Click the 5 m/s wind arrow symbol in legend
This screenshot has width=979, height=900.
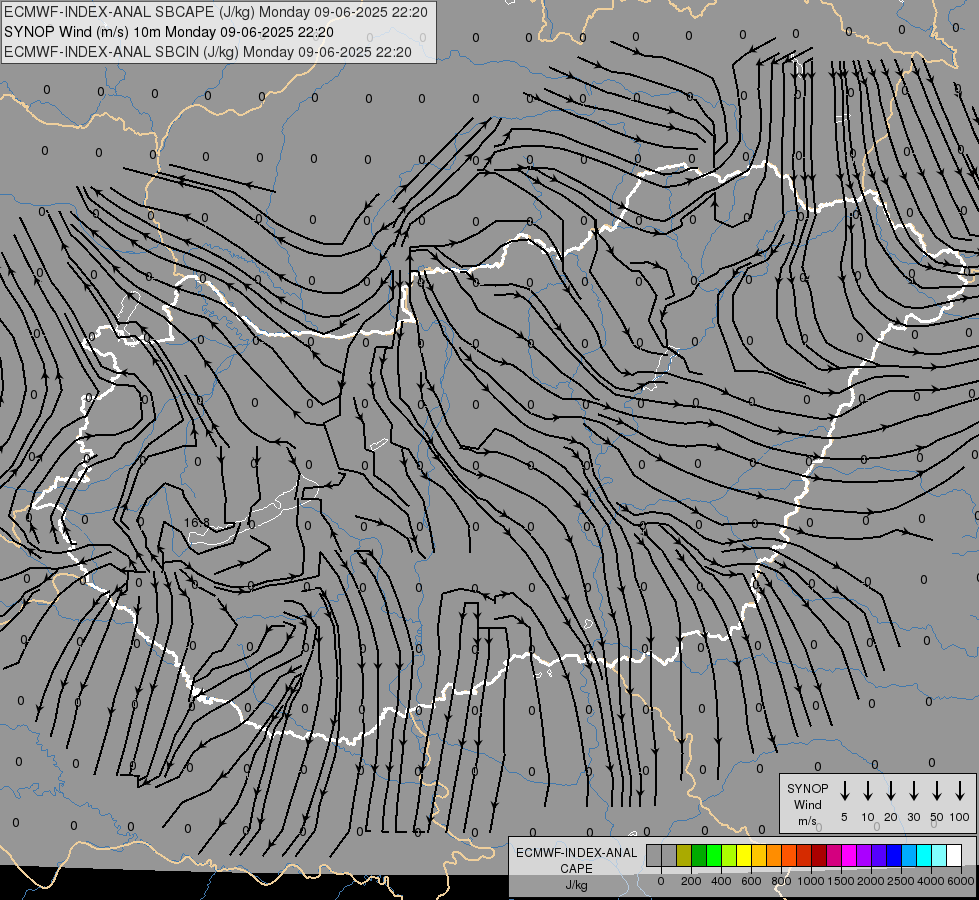pyautogui.click(x=844, y=791)
